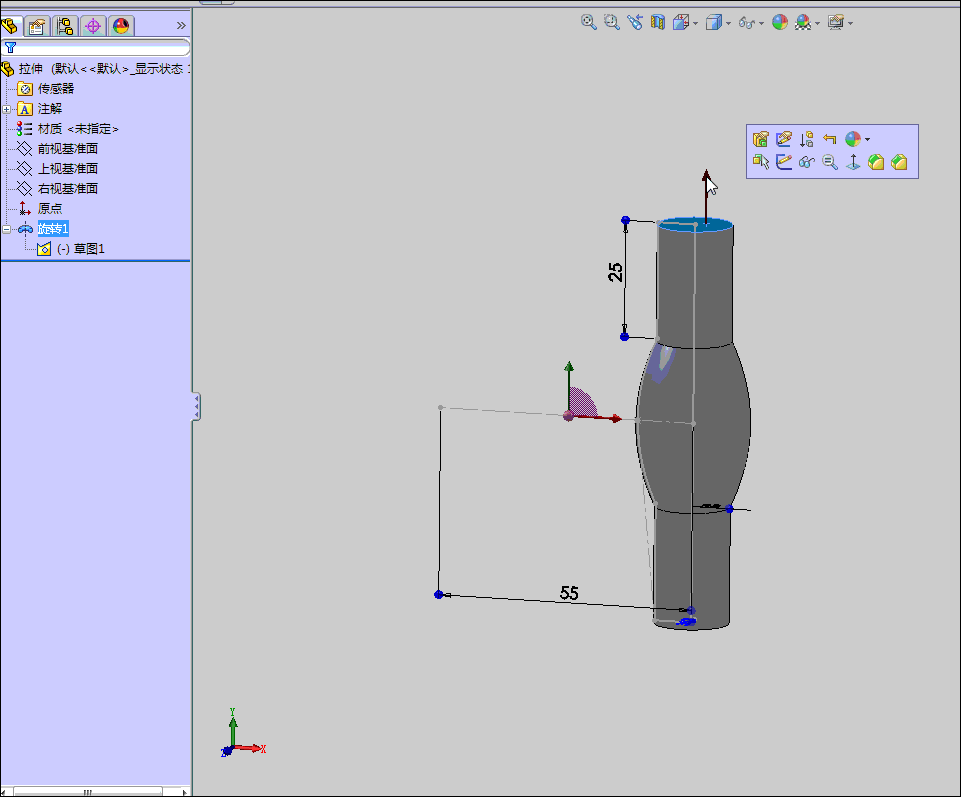Click the feature tree filter field
The image size is (961, 797).
coord(100,48)
